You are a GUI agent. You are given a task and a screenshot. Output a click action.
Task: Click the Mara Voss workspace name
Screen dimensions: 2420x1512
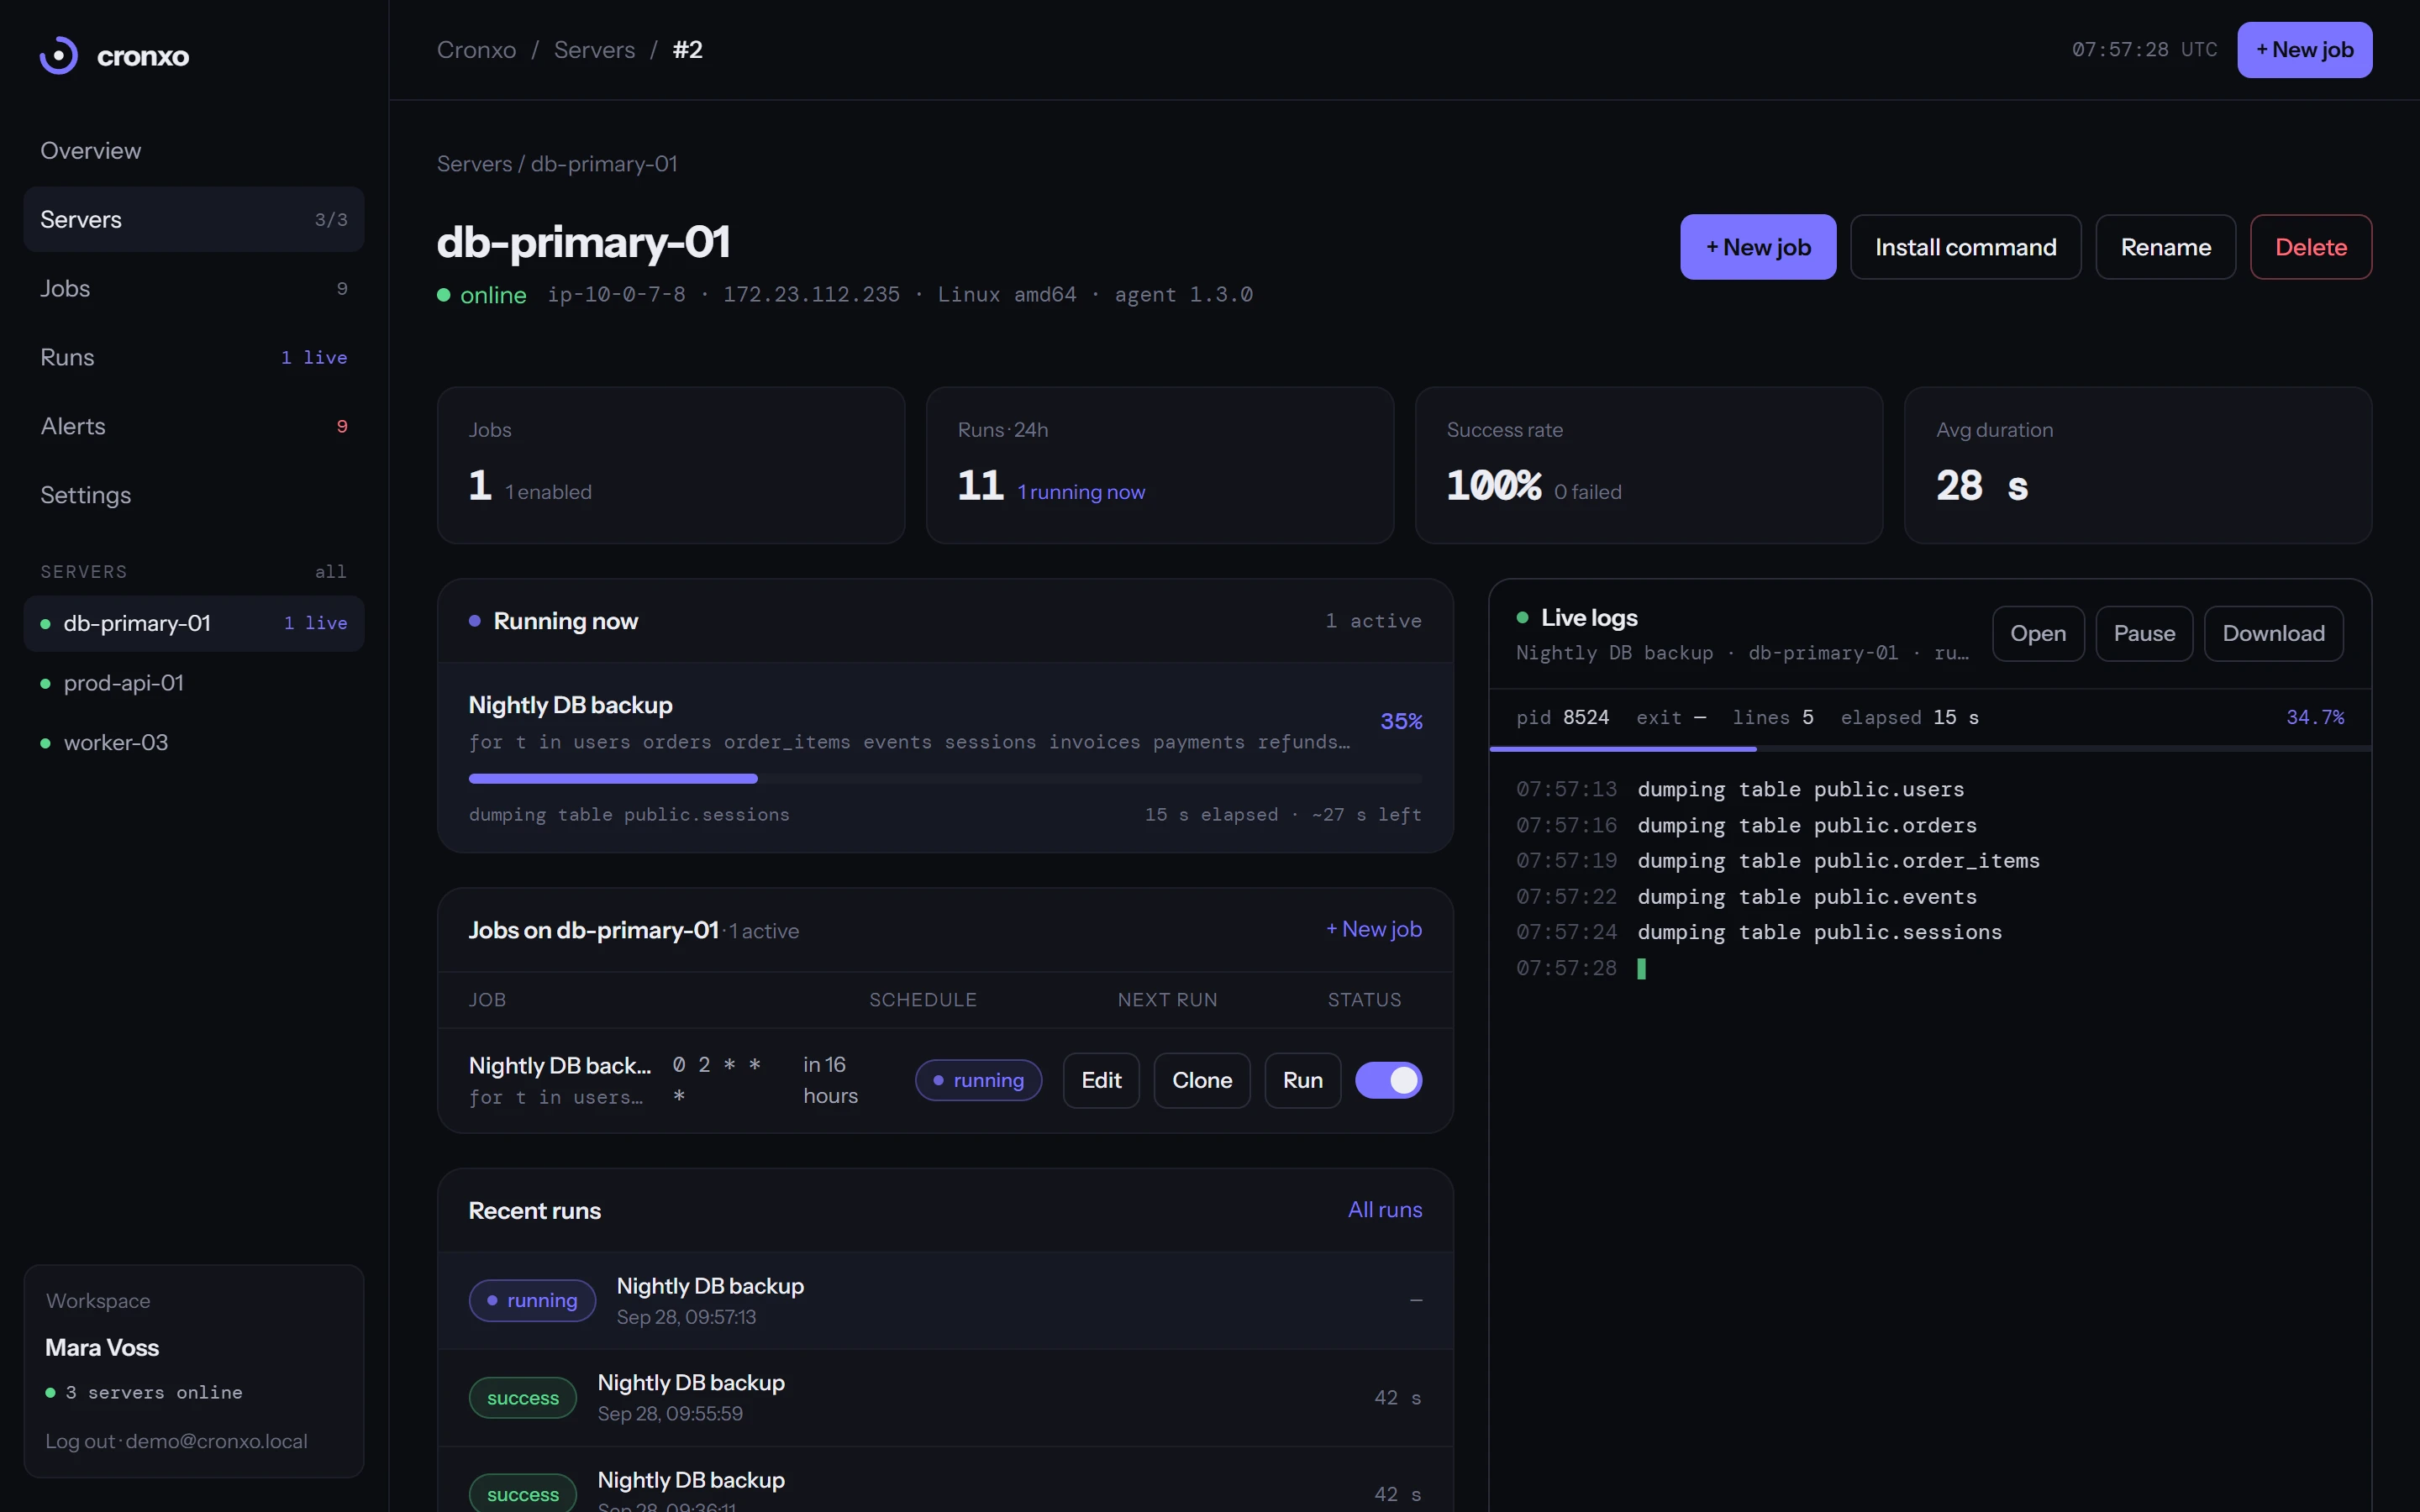coord(102,1347)
